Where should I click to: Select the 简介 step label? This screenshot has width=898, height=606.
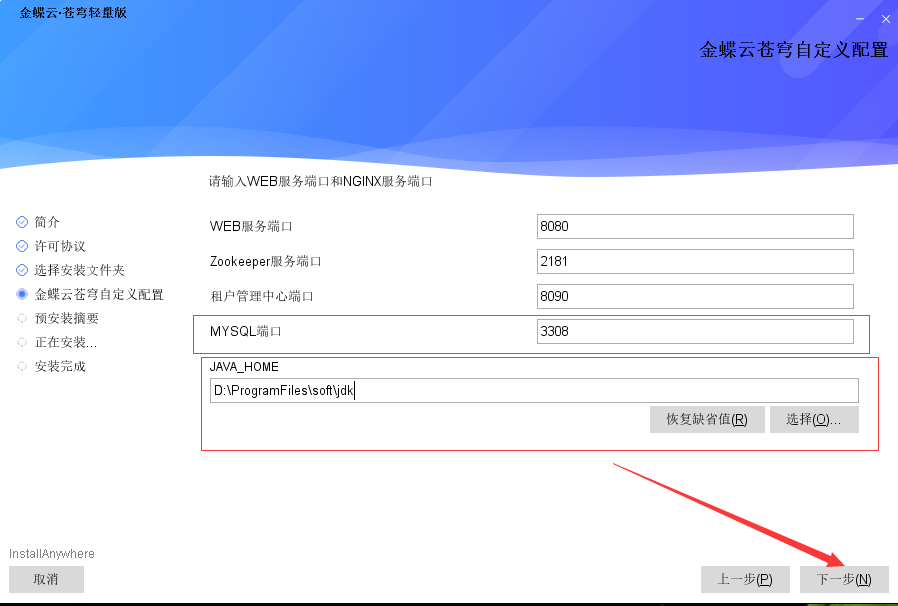point(47,222)
